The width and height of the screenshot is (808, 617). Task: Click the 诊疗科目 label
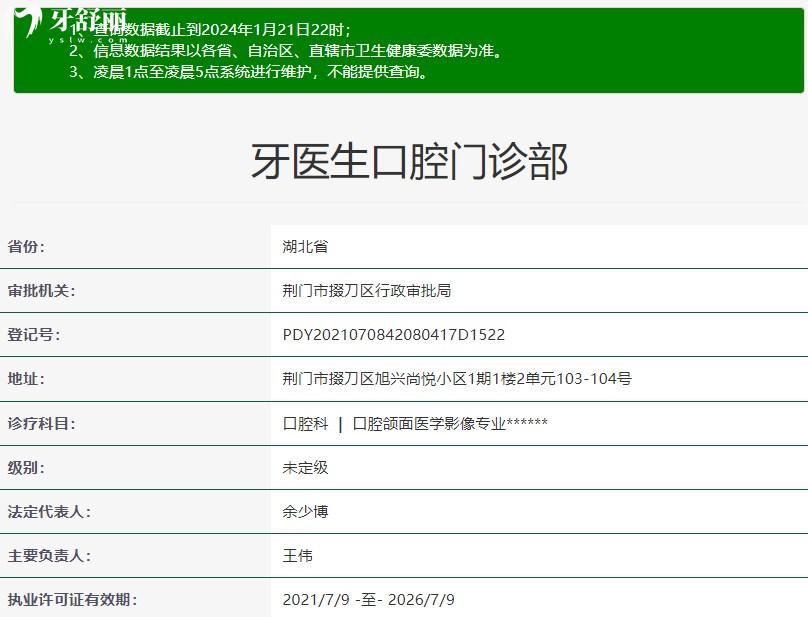point(41,424)
